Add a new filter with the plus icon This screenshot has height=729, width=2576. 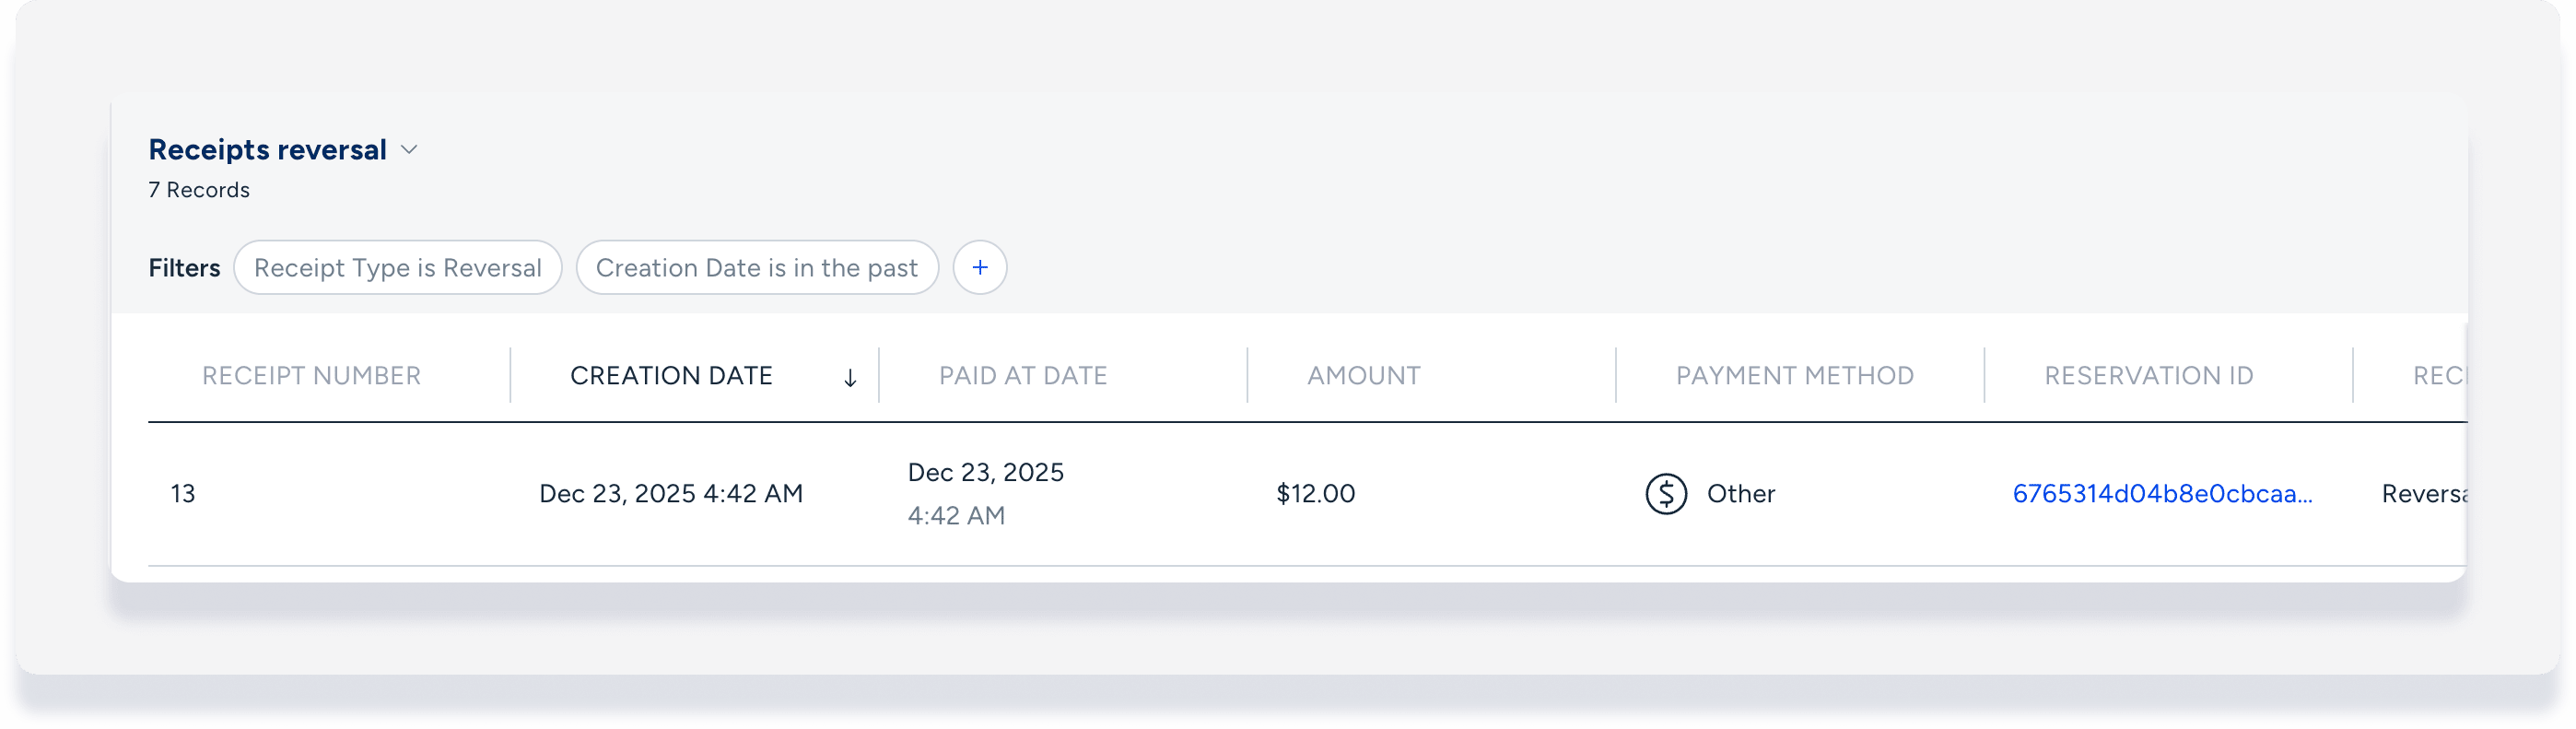pyautogui.click(x=979, y=268)
